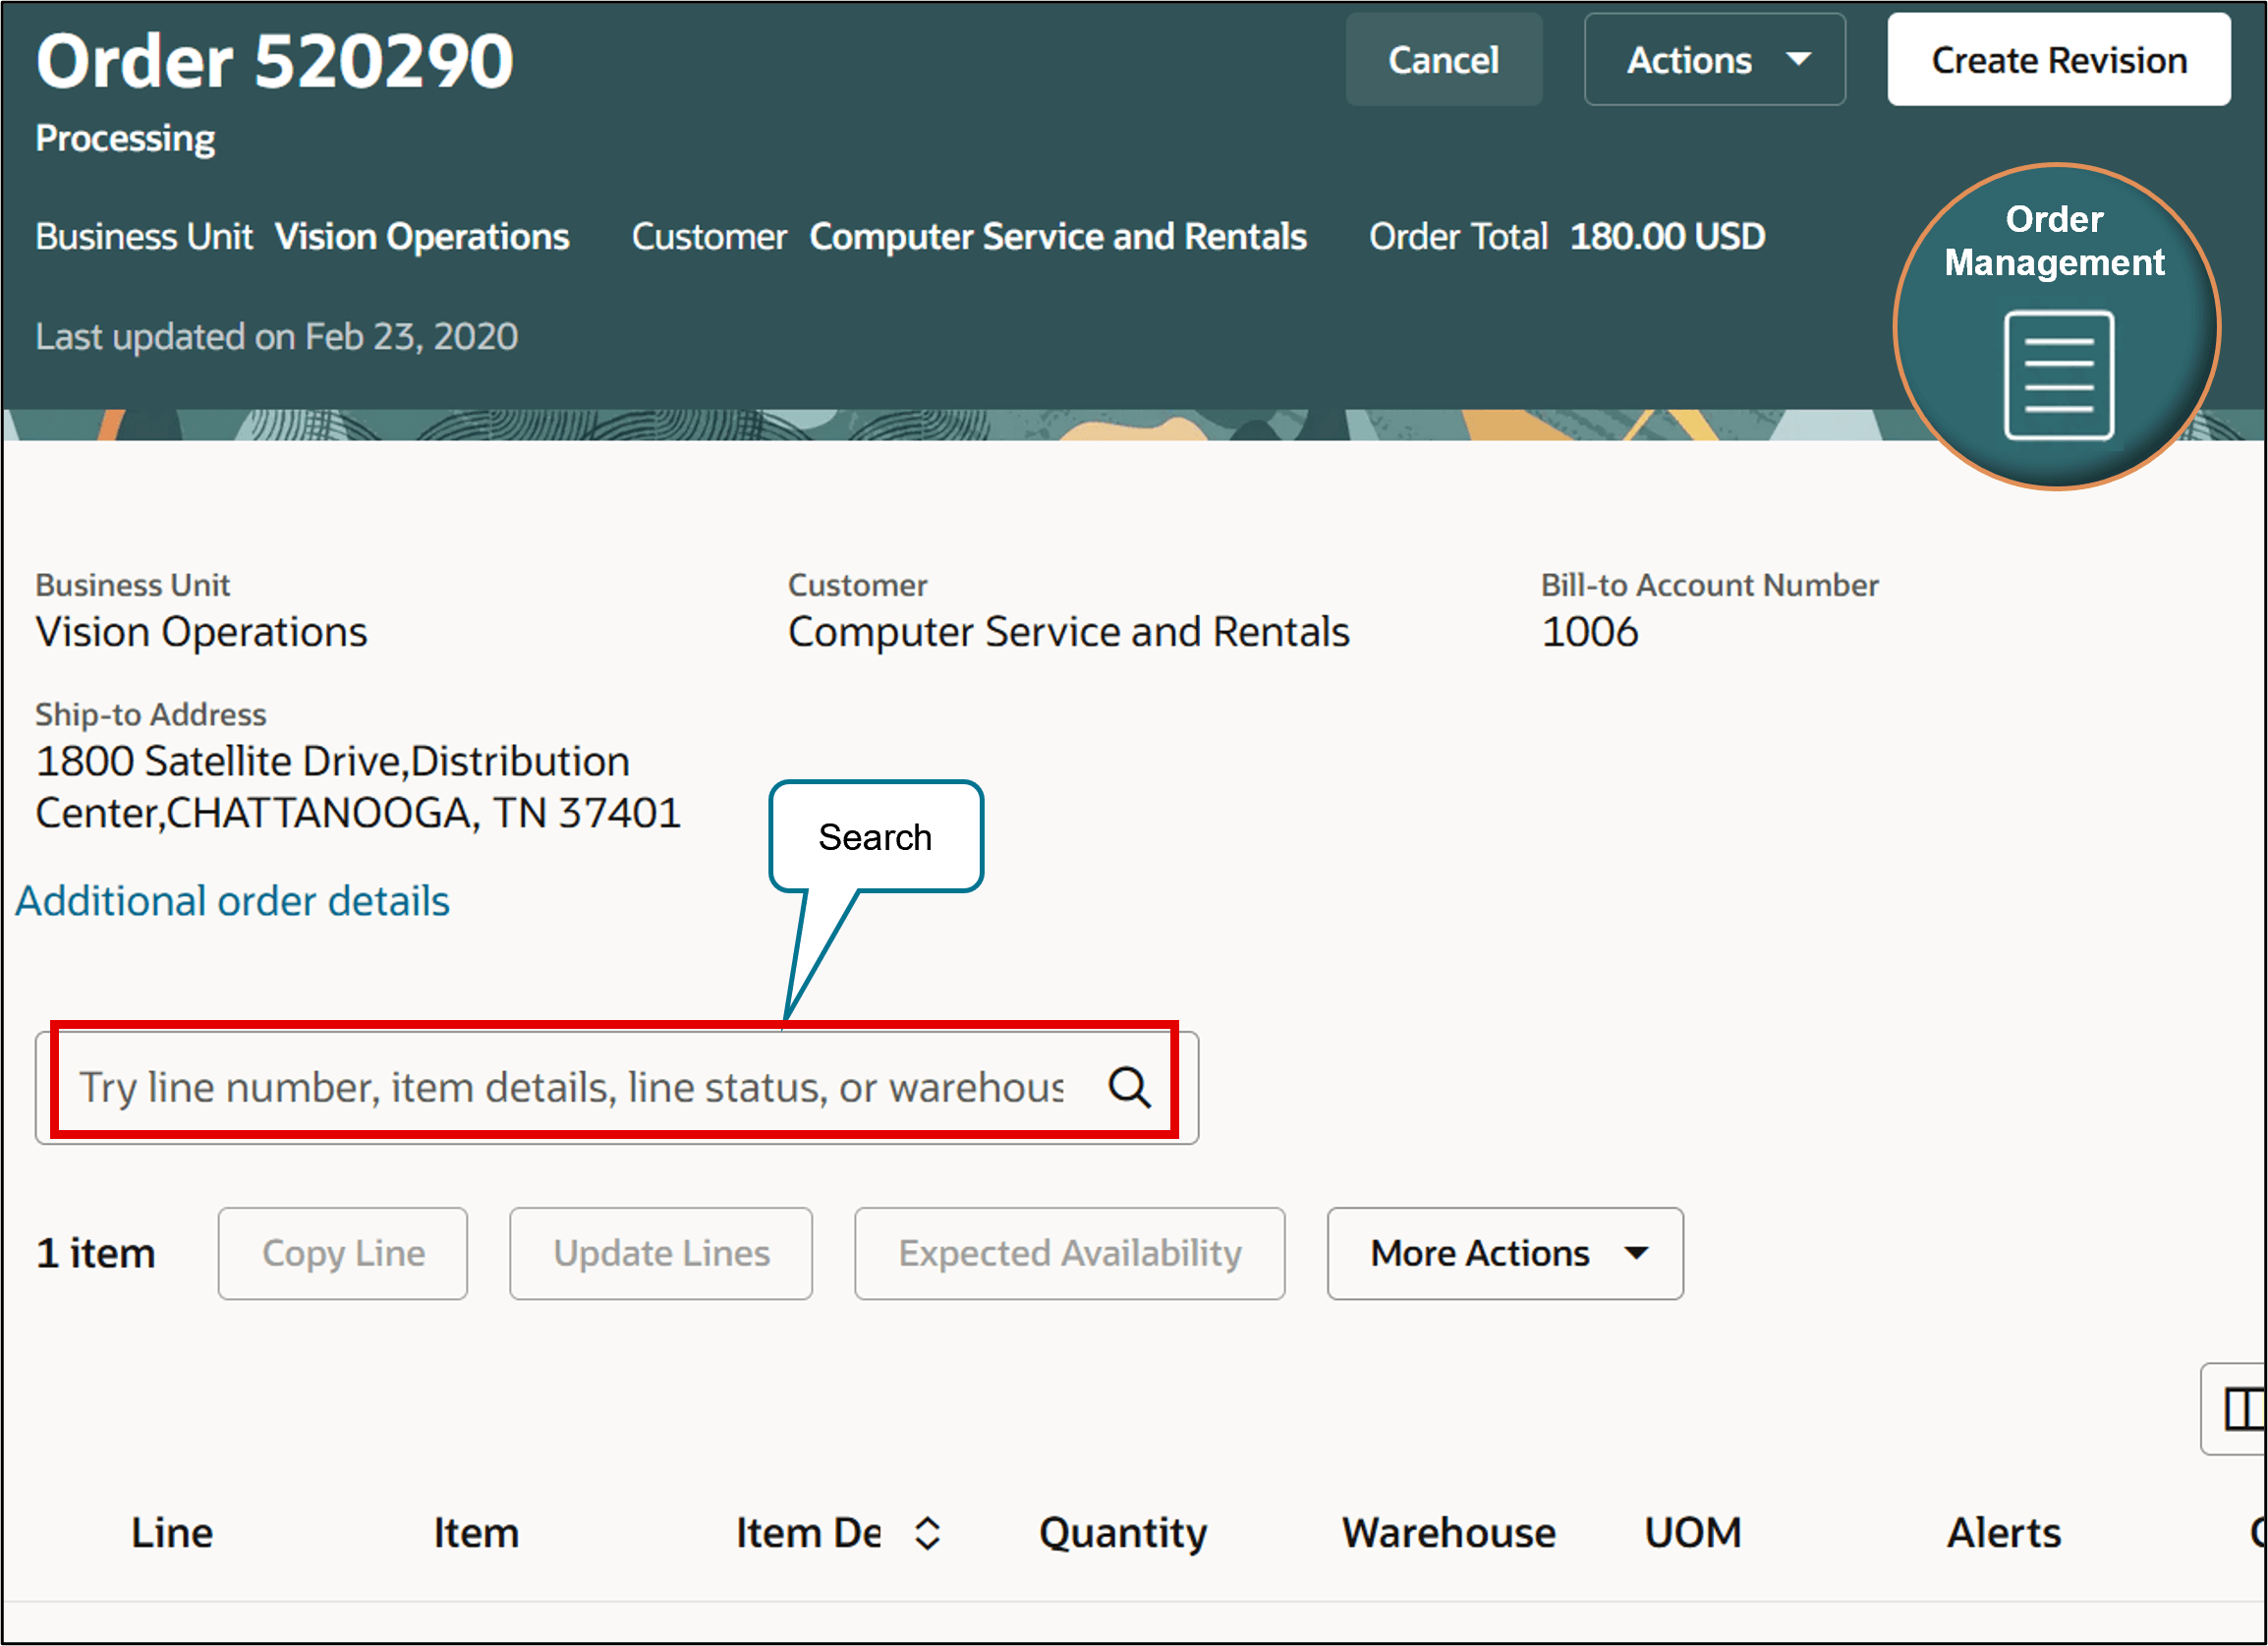The height and width of the screenshot is (1646, 2268).
Task: Expand the More Actions dropdown
Action: (x=1504, y=1253)
